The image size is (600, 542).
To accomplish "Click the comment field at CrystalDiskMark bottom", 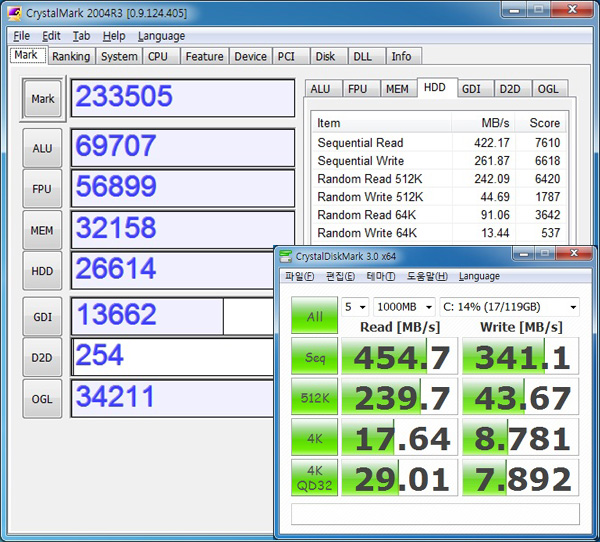I will (435, 514).
